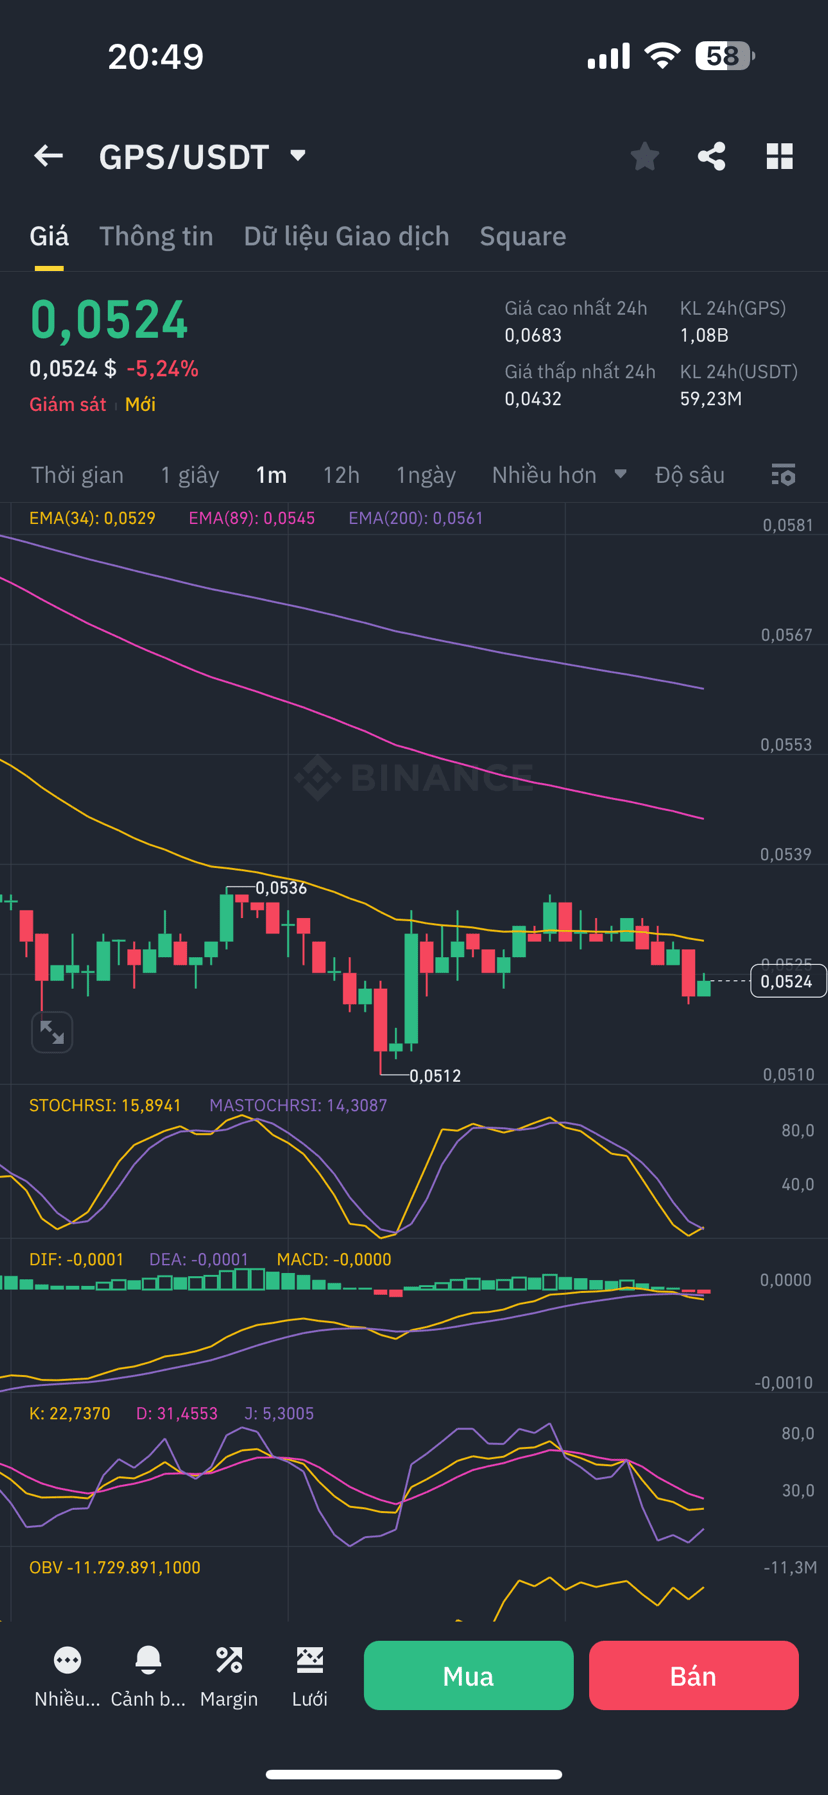
Task: Expand the Nhiều hơn intervals dropdown
Action: (559, 475)
